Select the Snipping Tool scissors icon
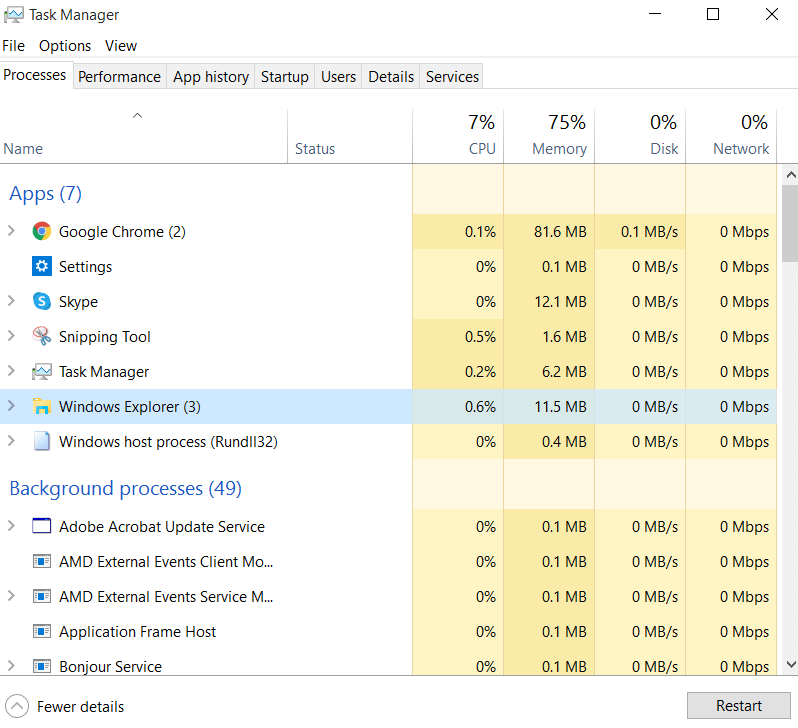Image resolution: width=798 pixels, height=728 pixels. (41, 337)
